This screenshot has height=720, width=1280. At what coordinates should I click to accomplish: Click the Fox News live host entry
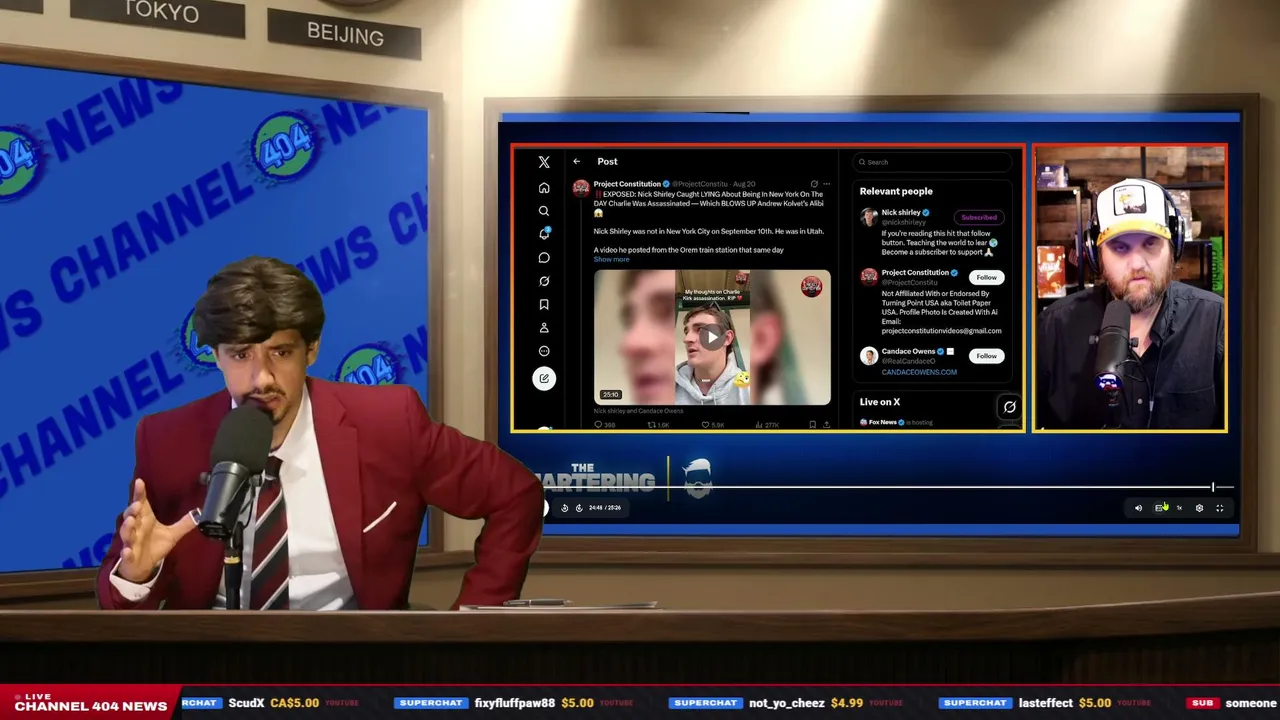point(895,423)
